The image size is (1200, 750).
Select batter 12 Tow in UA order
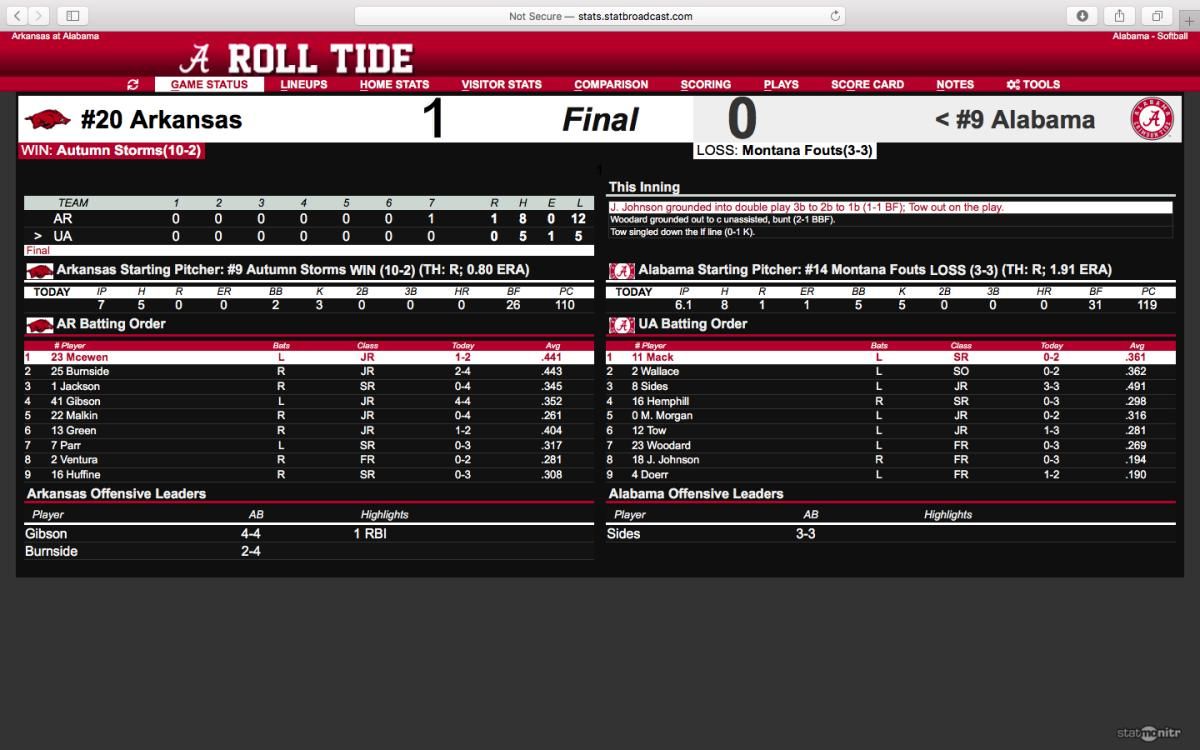(x=890, y=431)
